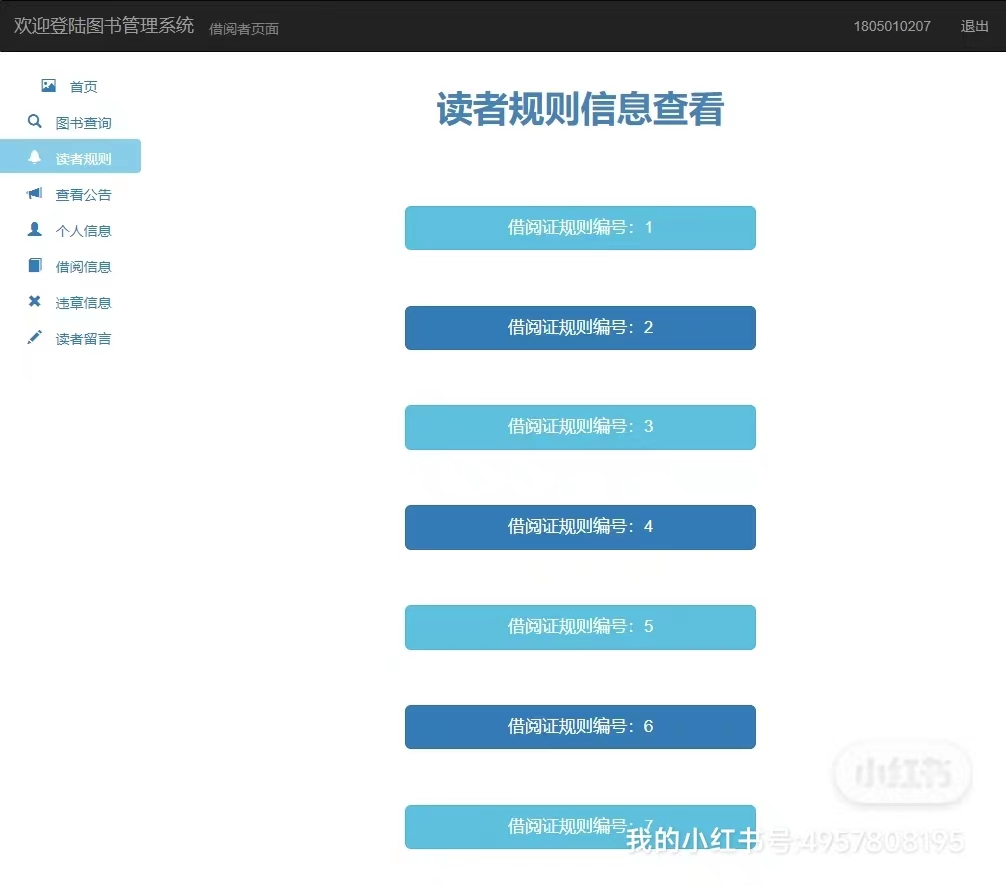Click the person icon for 个人信息

point(35,229)
